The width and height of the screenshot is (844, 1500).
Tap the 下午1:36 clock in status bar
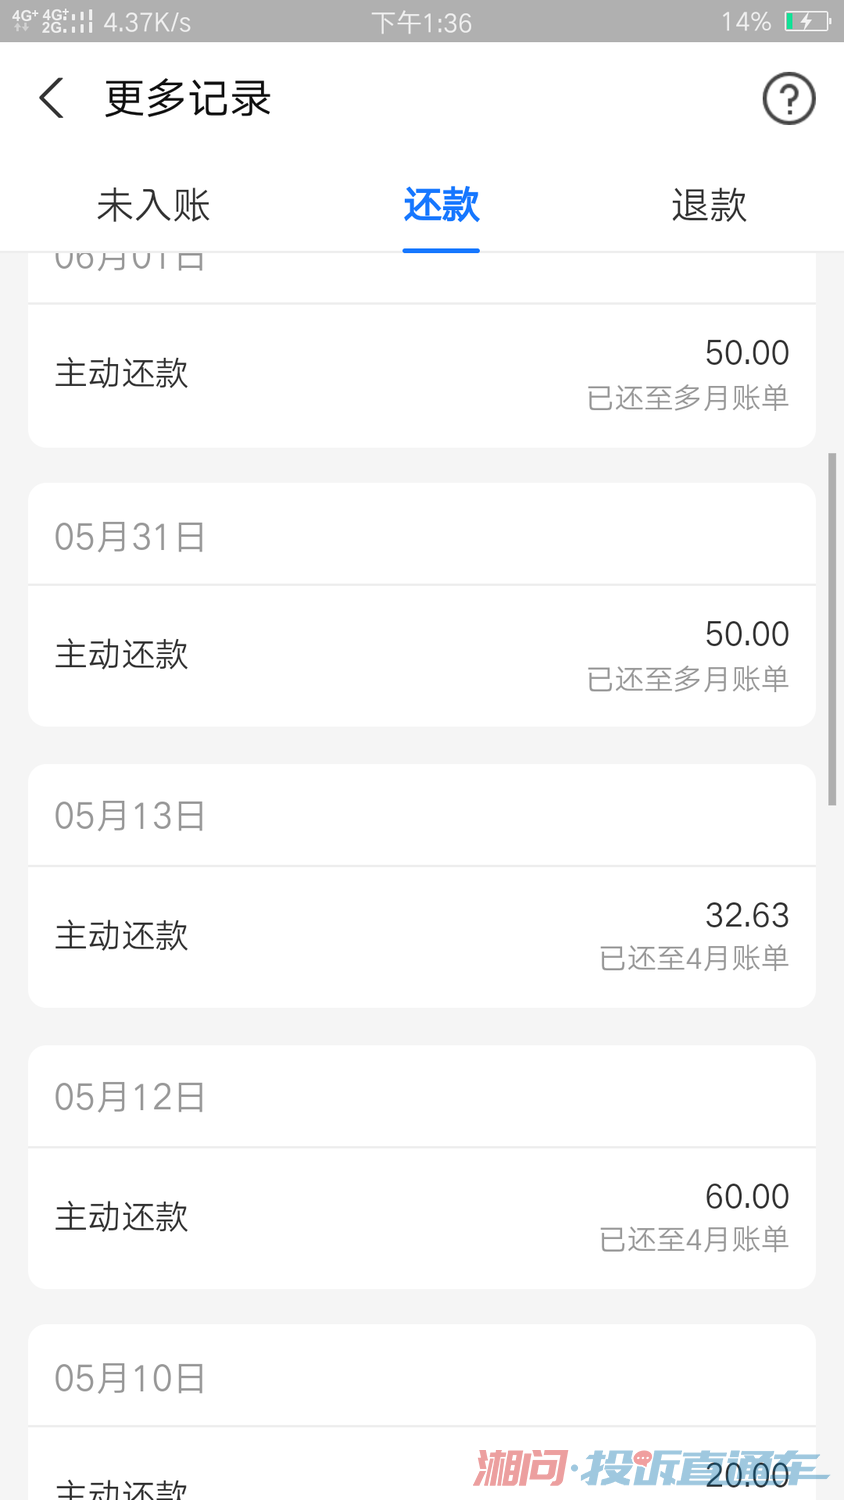point(421,22)
